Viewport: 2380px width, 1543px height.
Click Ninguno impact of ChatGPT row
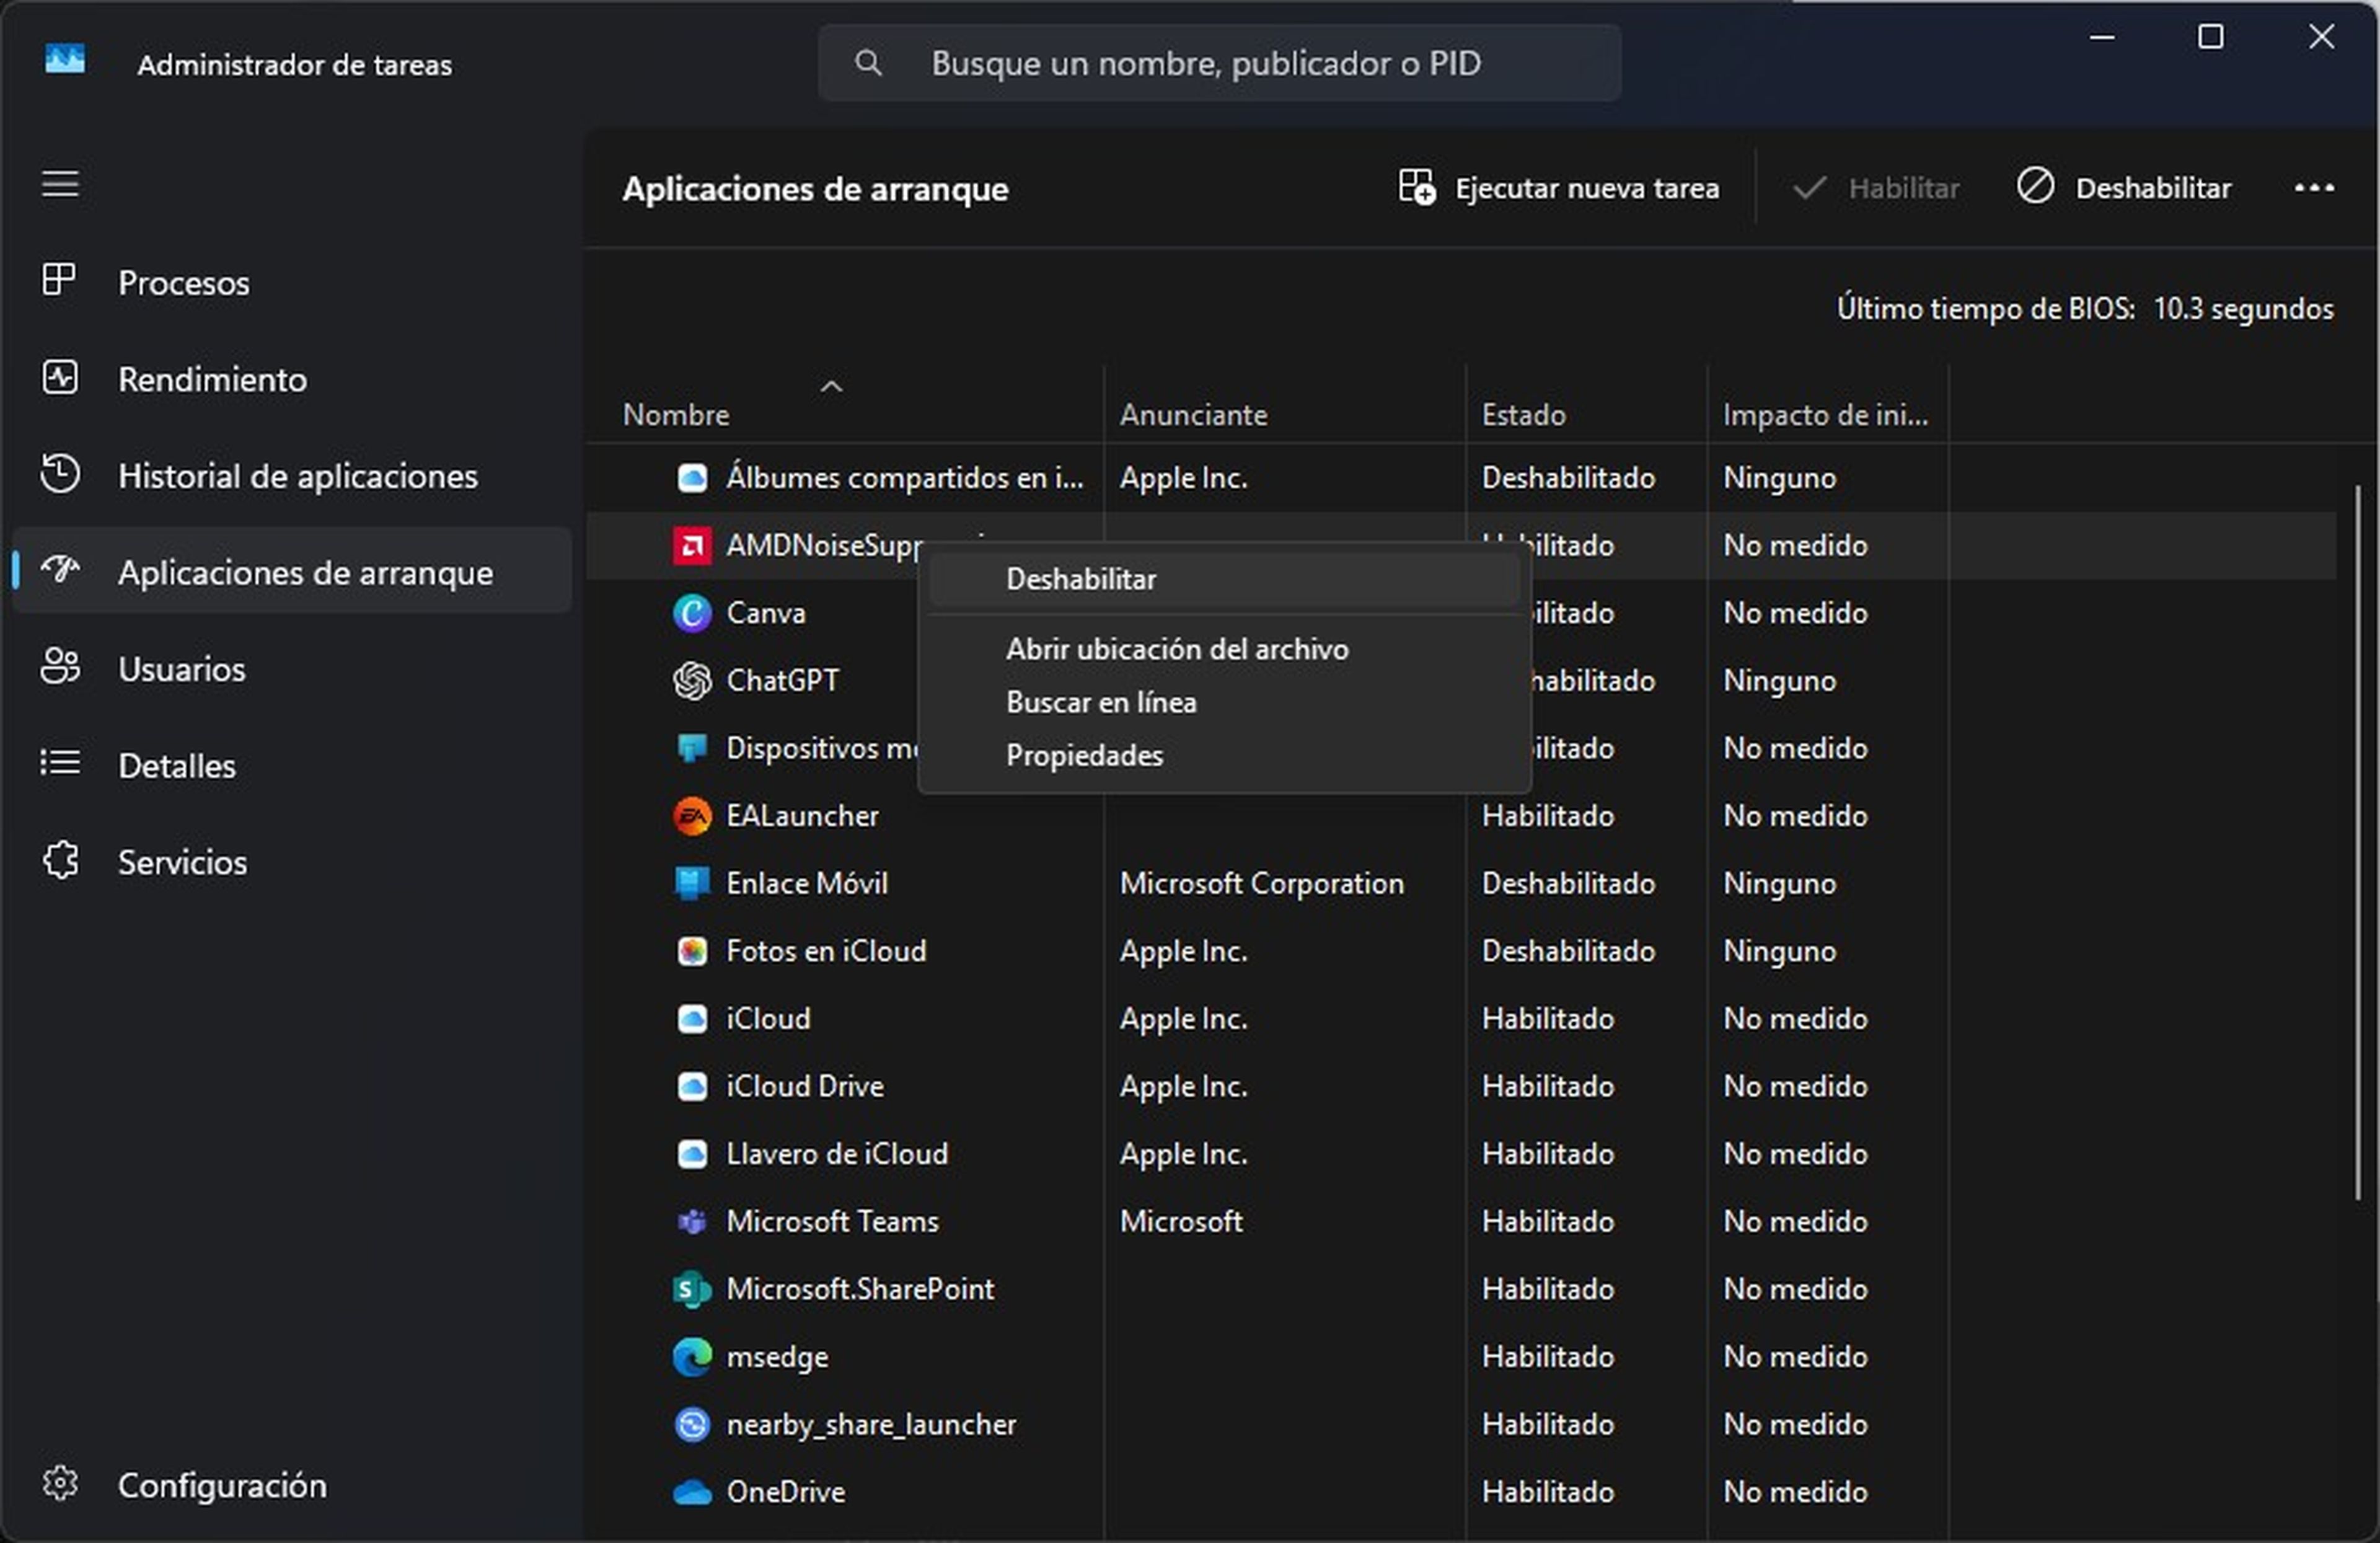click(x=1779, y=680)
